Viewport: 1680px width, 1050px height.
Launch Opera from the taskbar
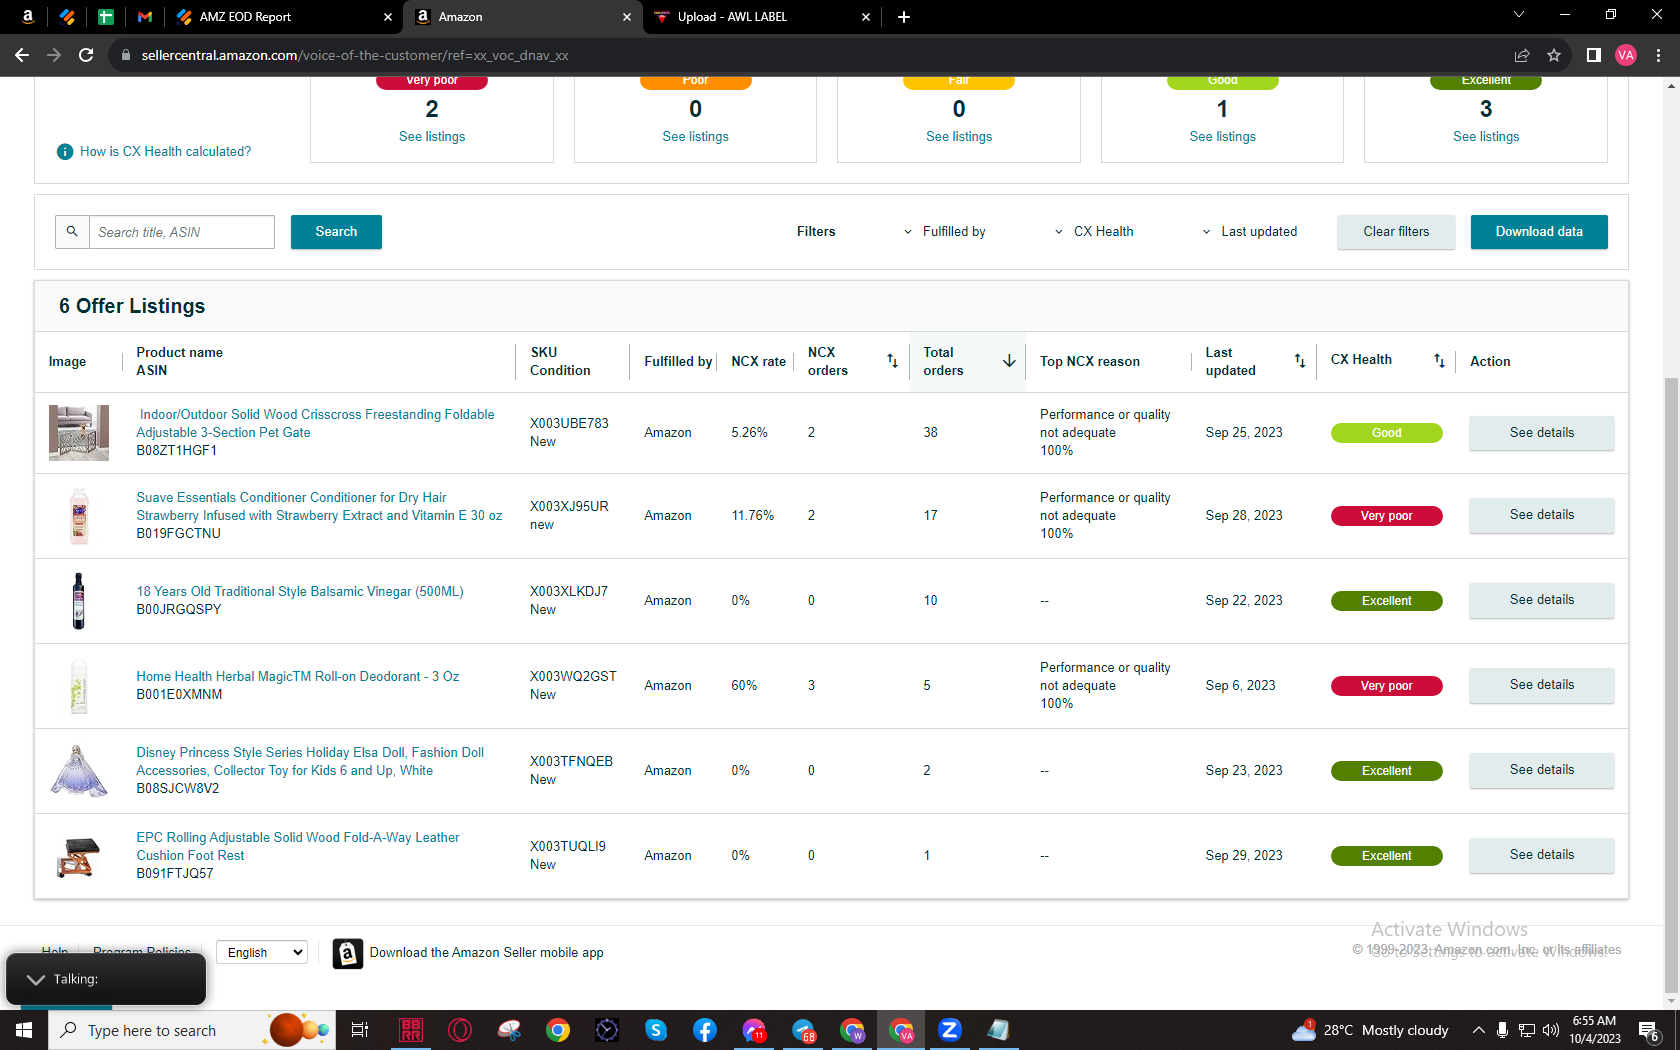pos(460,1030)
